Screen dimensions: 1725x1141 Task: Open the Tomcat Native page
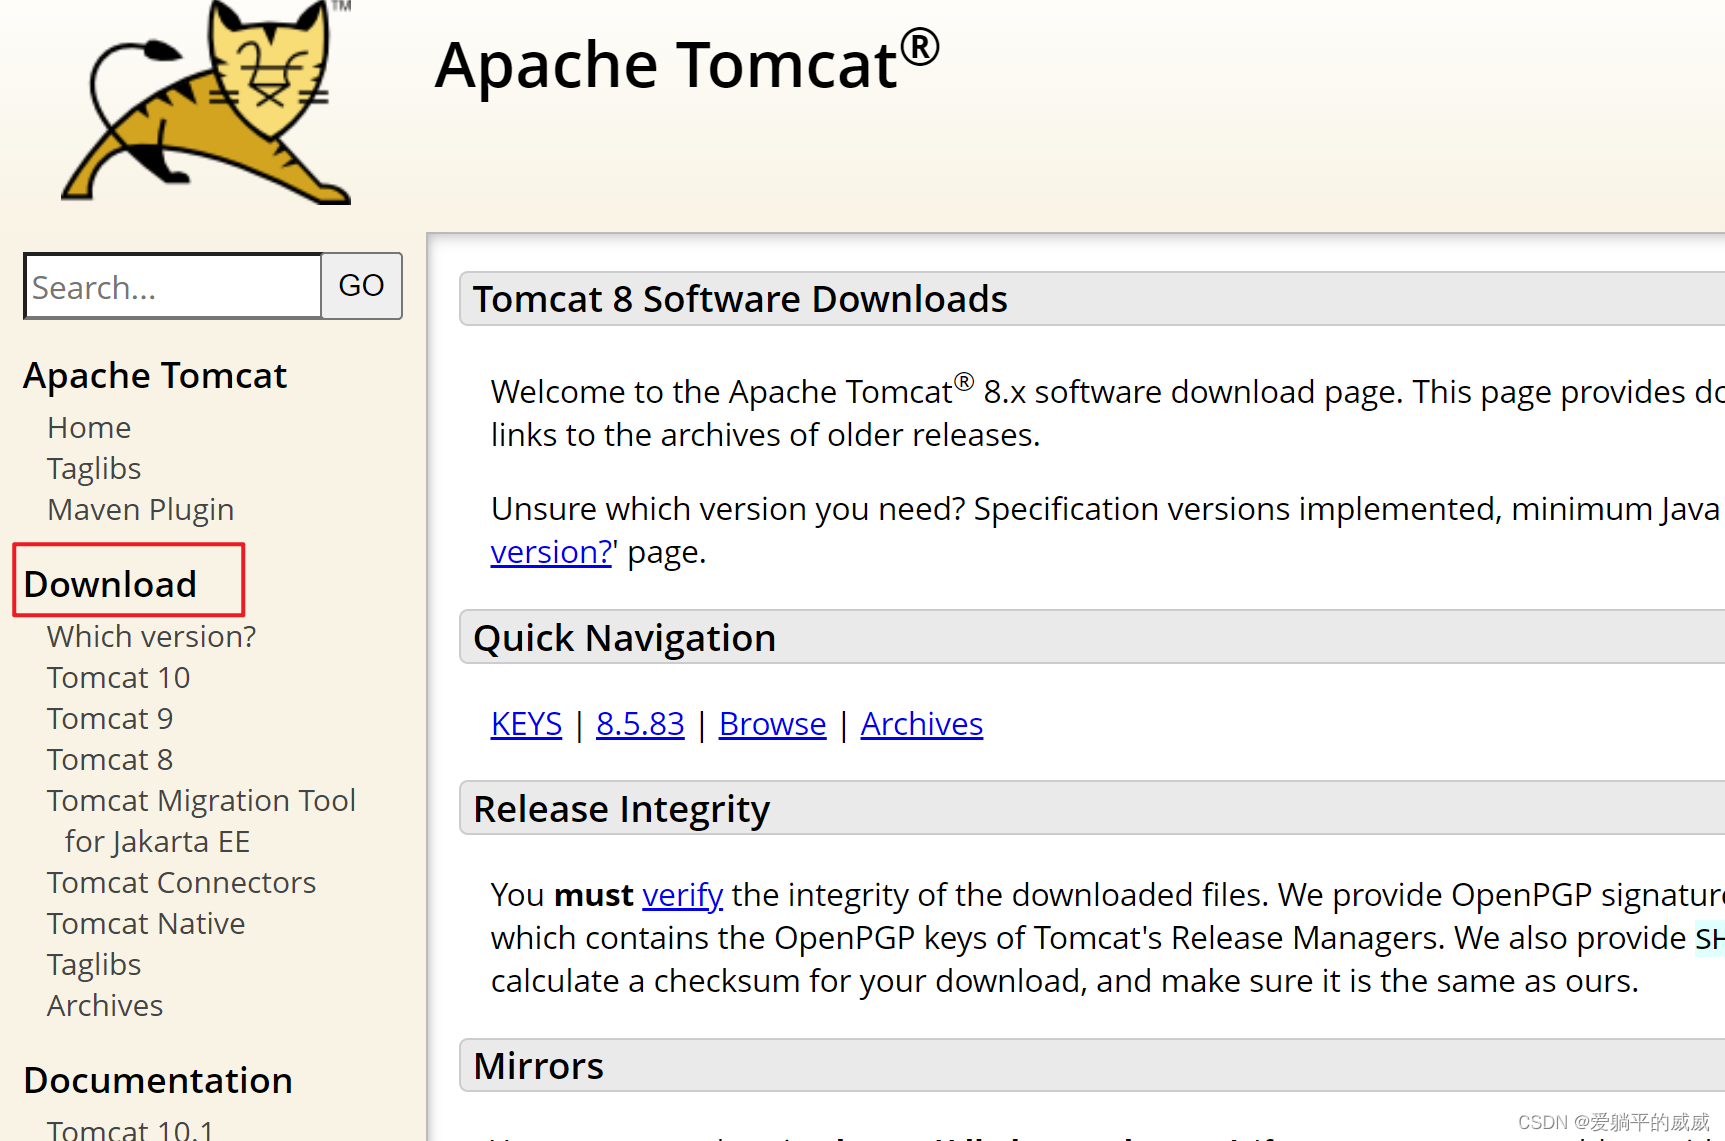coord(146,923)
